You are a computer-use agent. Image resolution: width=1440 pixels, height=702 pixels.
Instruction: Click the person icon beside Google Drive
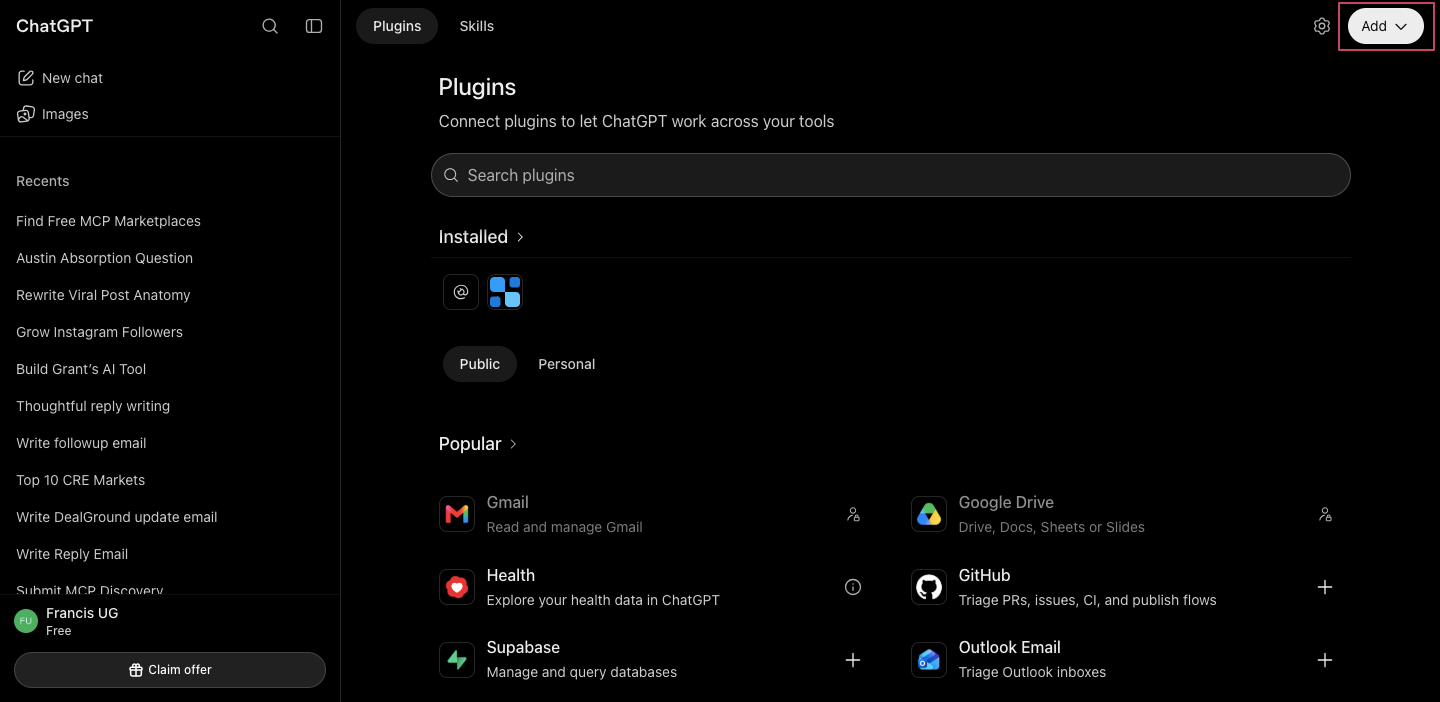point(1325,514)
